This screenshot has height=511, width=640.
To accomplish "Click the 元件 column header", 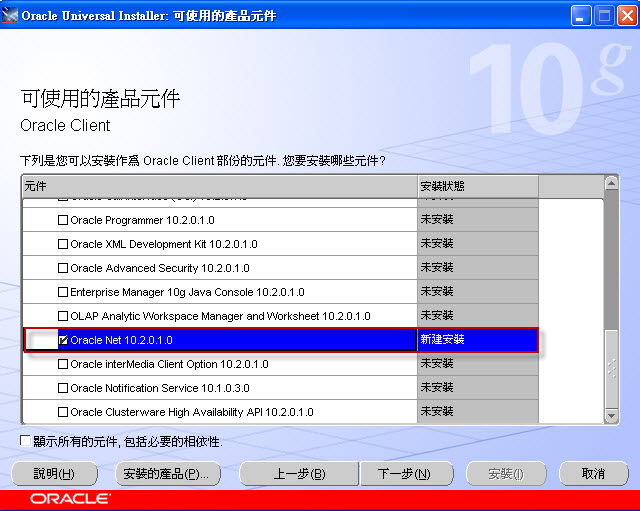I will pyautogui.click(x=220, y=187).
